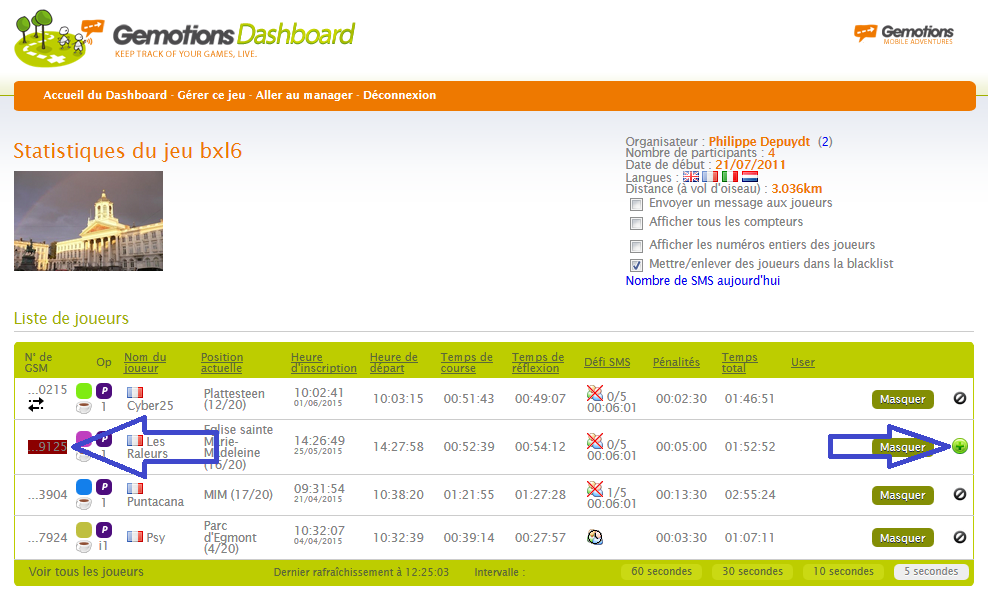Sort table by 'Temps total' column header
The image size is (988, 597).
tap(740, 362)
